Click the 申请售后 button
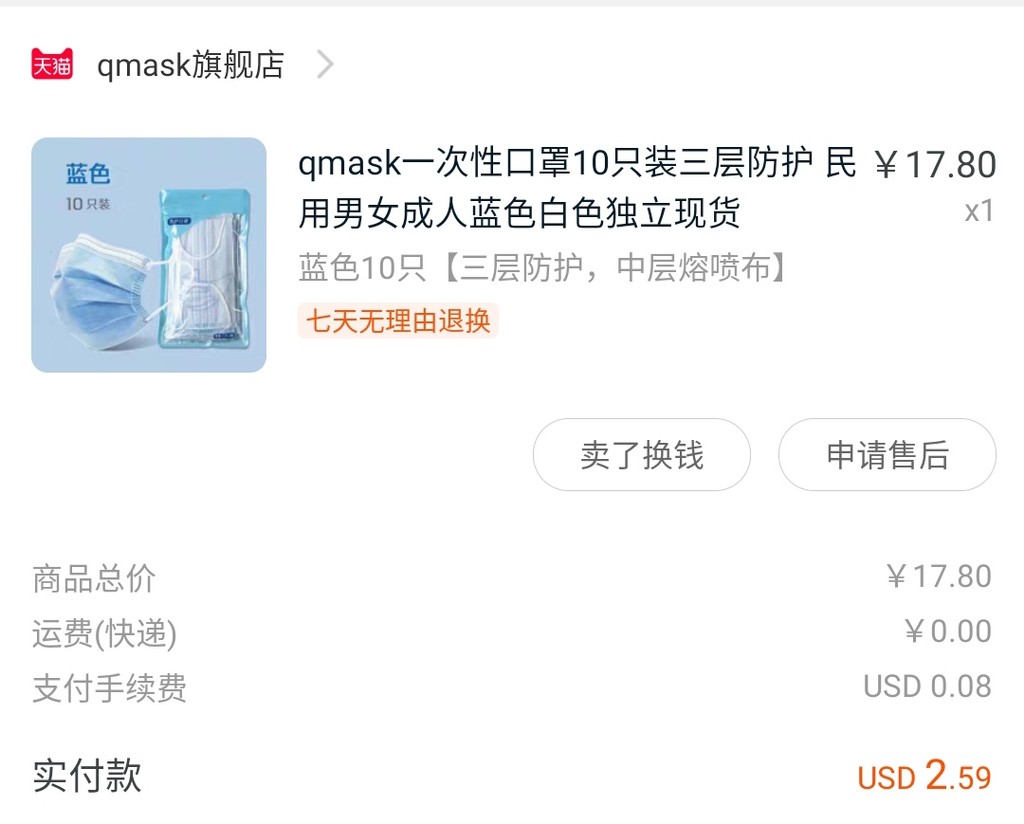This screenshot has width=1024, height=824. coord(887,454)
